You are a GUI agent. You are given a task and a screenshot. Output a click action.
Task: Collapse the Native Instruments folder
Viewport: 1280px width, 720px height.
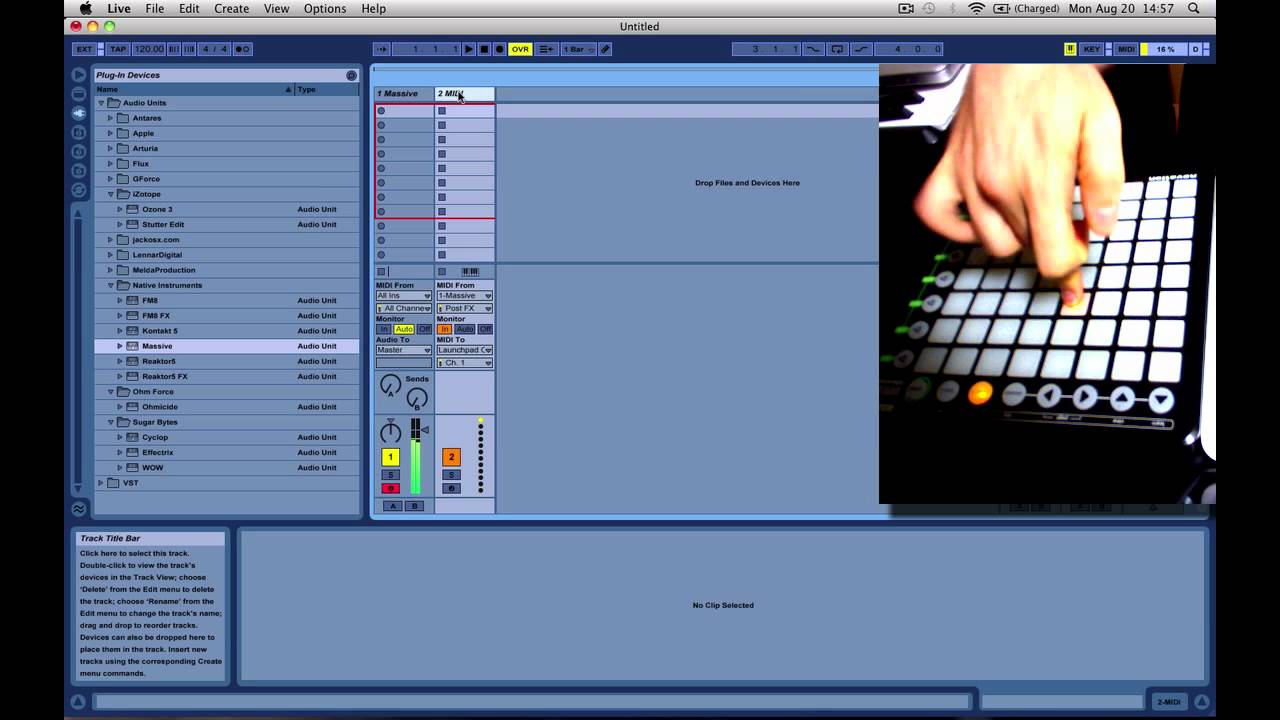(x=110, y=285)
